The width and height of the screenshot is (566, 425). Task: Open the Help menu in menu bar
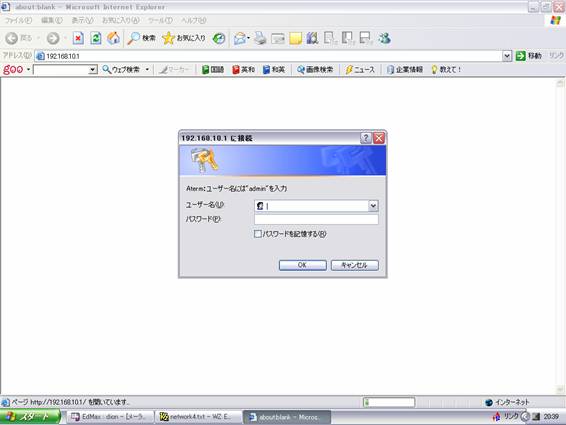click(x=193, y=20)
